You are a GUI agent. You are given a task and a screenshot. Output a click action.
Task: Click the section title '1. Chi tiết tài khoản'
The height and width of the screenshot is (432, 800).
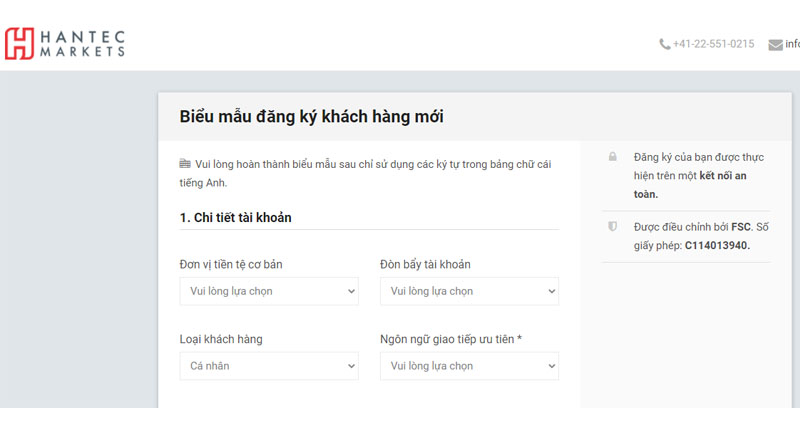click(x=235, y=218)
